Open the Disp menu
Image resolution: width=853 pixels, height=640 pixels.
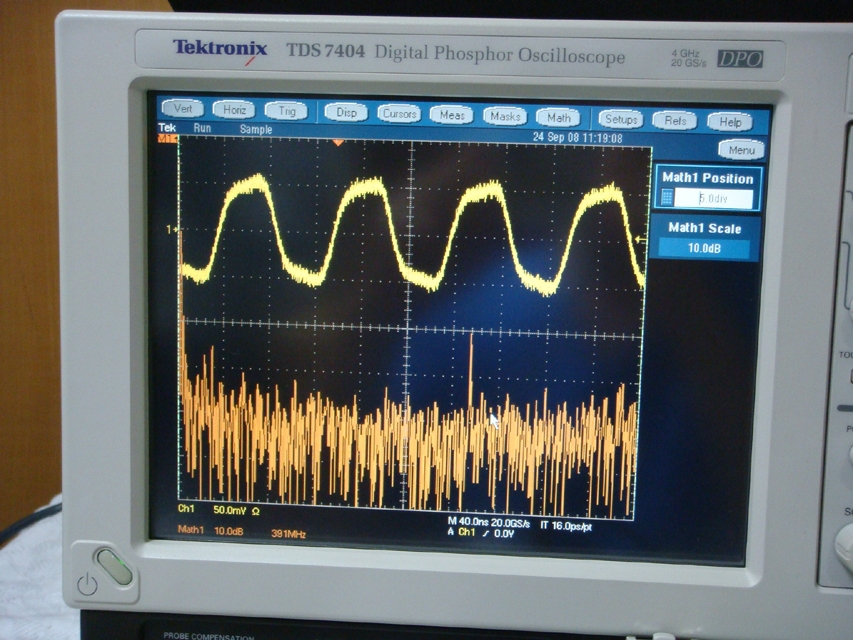[346, 113]
